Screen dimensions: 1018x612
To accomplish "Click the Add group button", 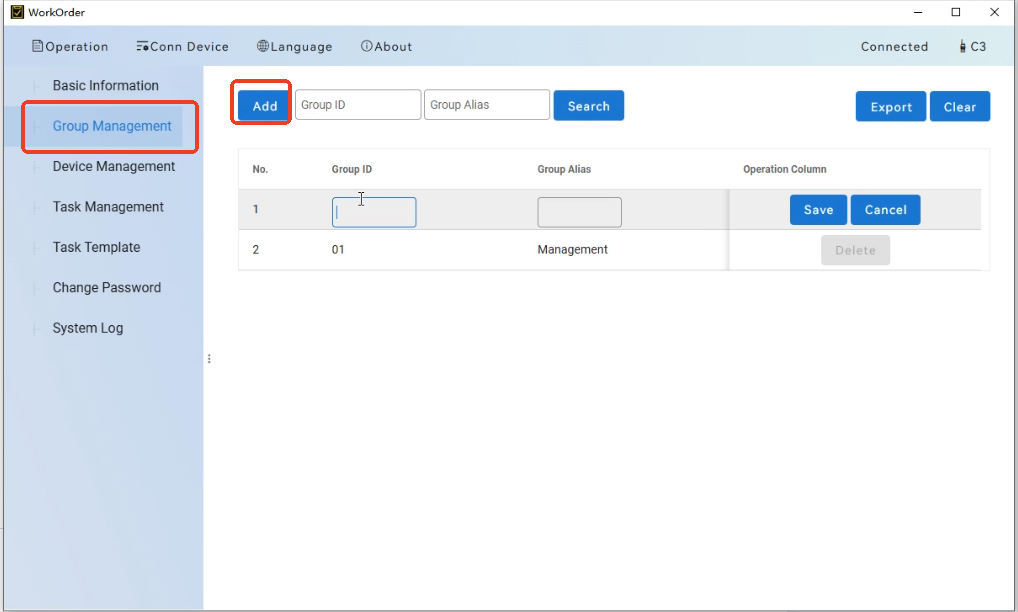I will pyautogui.click(x=264, y=106).
